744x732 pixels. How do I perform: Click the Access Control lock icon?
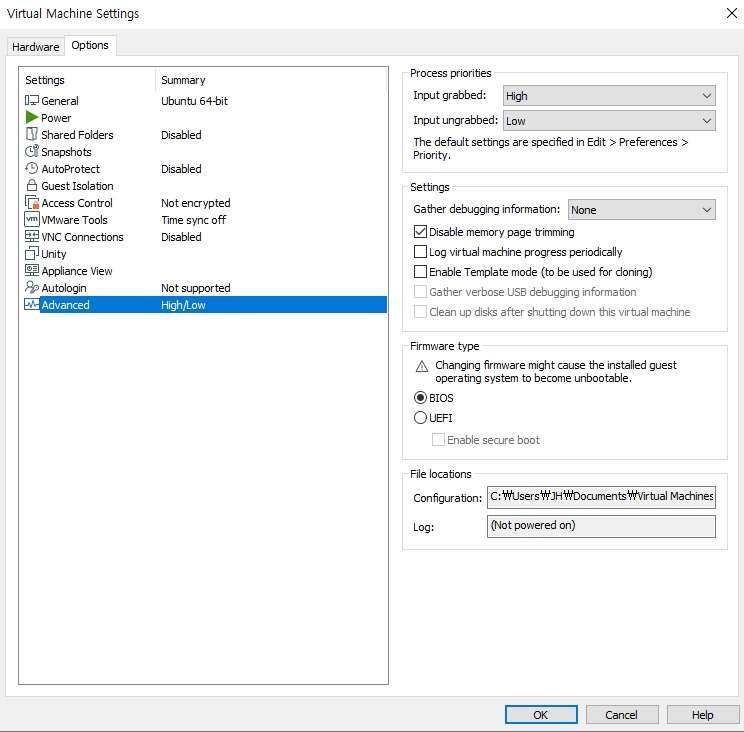pos(31,203)
